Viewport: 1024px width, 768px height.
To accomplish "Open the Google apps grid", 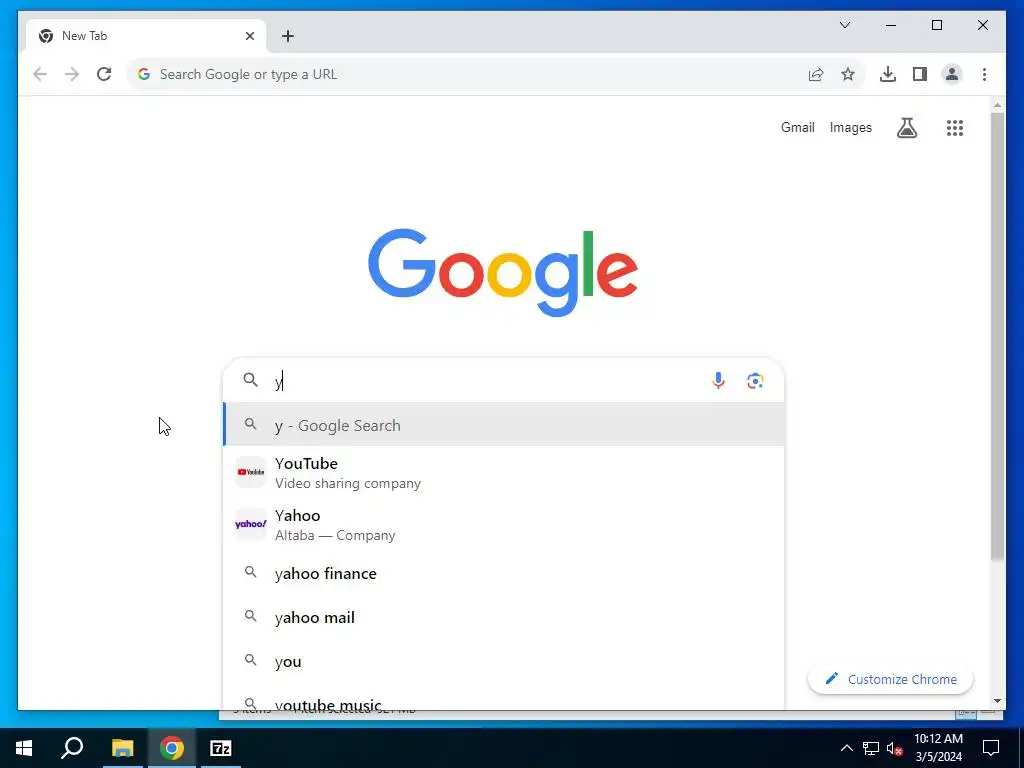I will click(x=955, y=128).
